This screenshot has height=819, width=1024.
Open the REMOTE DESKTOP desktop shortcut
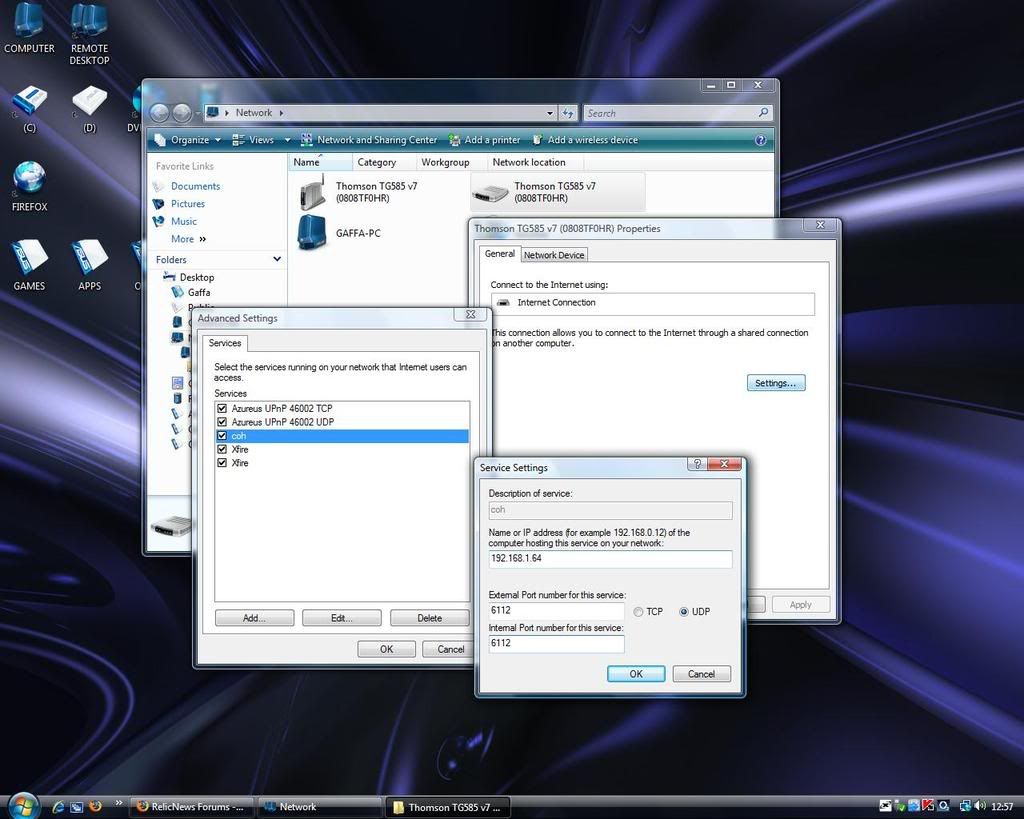pos(89,34)
